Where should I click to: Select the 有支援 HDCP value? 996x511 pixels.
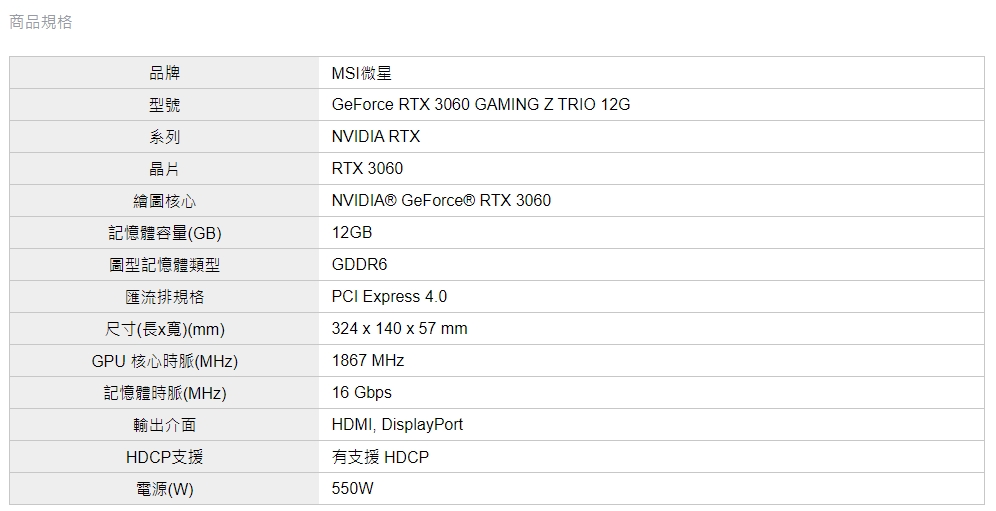coord(380,457)
